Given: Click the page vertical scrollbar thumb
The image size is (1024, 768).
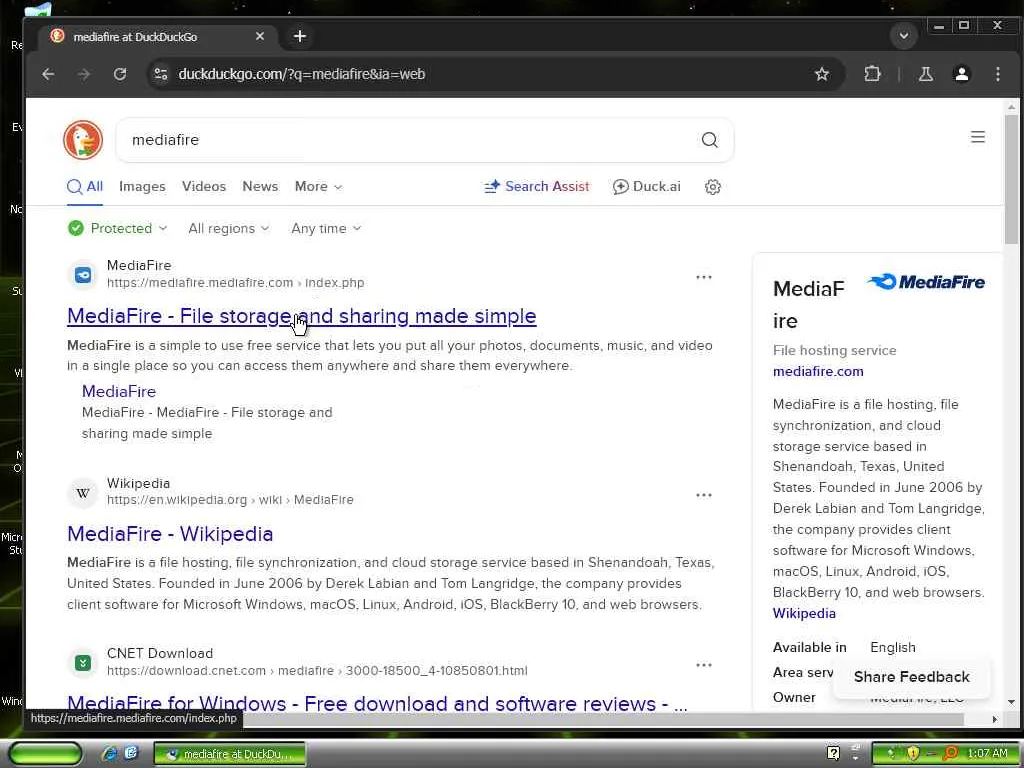Looking at the screenshot, I should (1011, 179).
